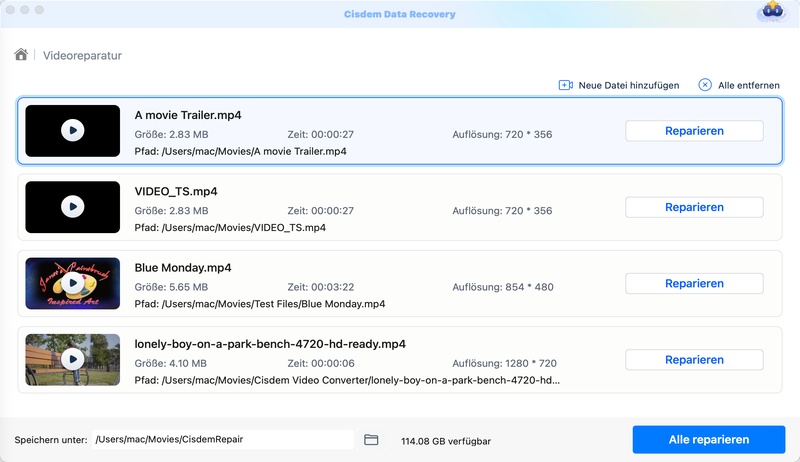The width and height of the screenshot is (800, 462).
Task: Click Alle reparieren button
Action: 709,440
